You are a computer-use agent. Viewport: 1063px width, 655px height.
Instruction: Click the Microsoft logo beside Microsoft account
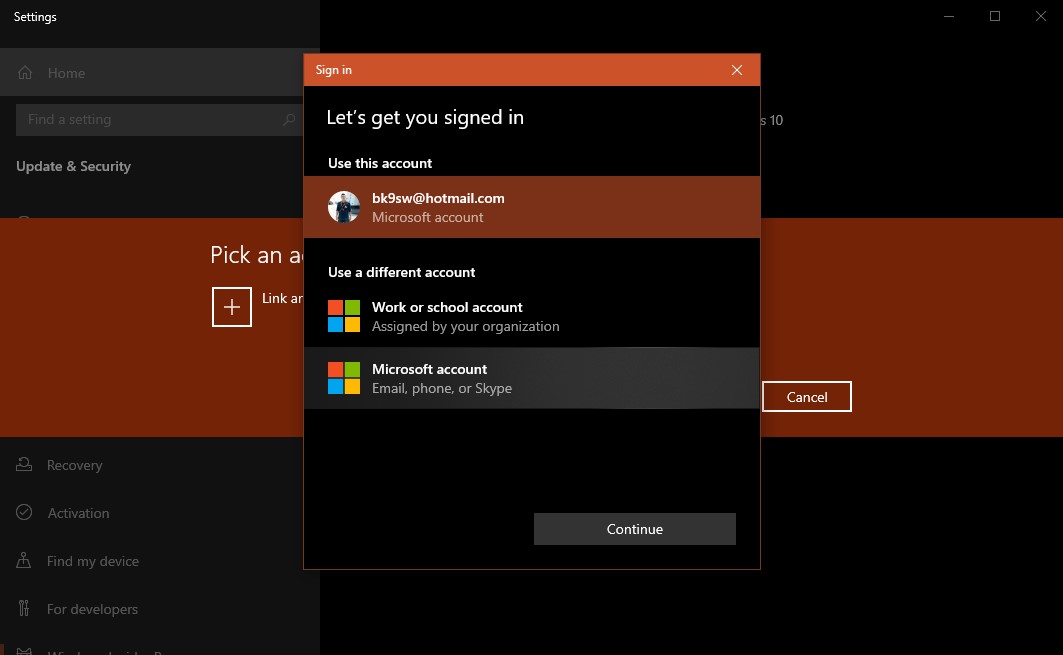(x=344, y=378)
